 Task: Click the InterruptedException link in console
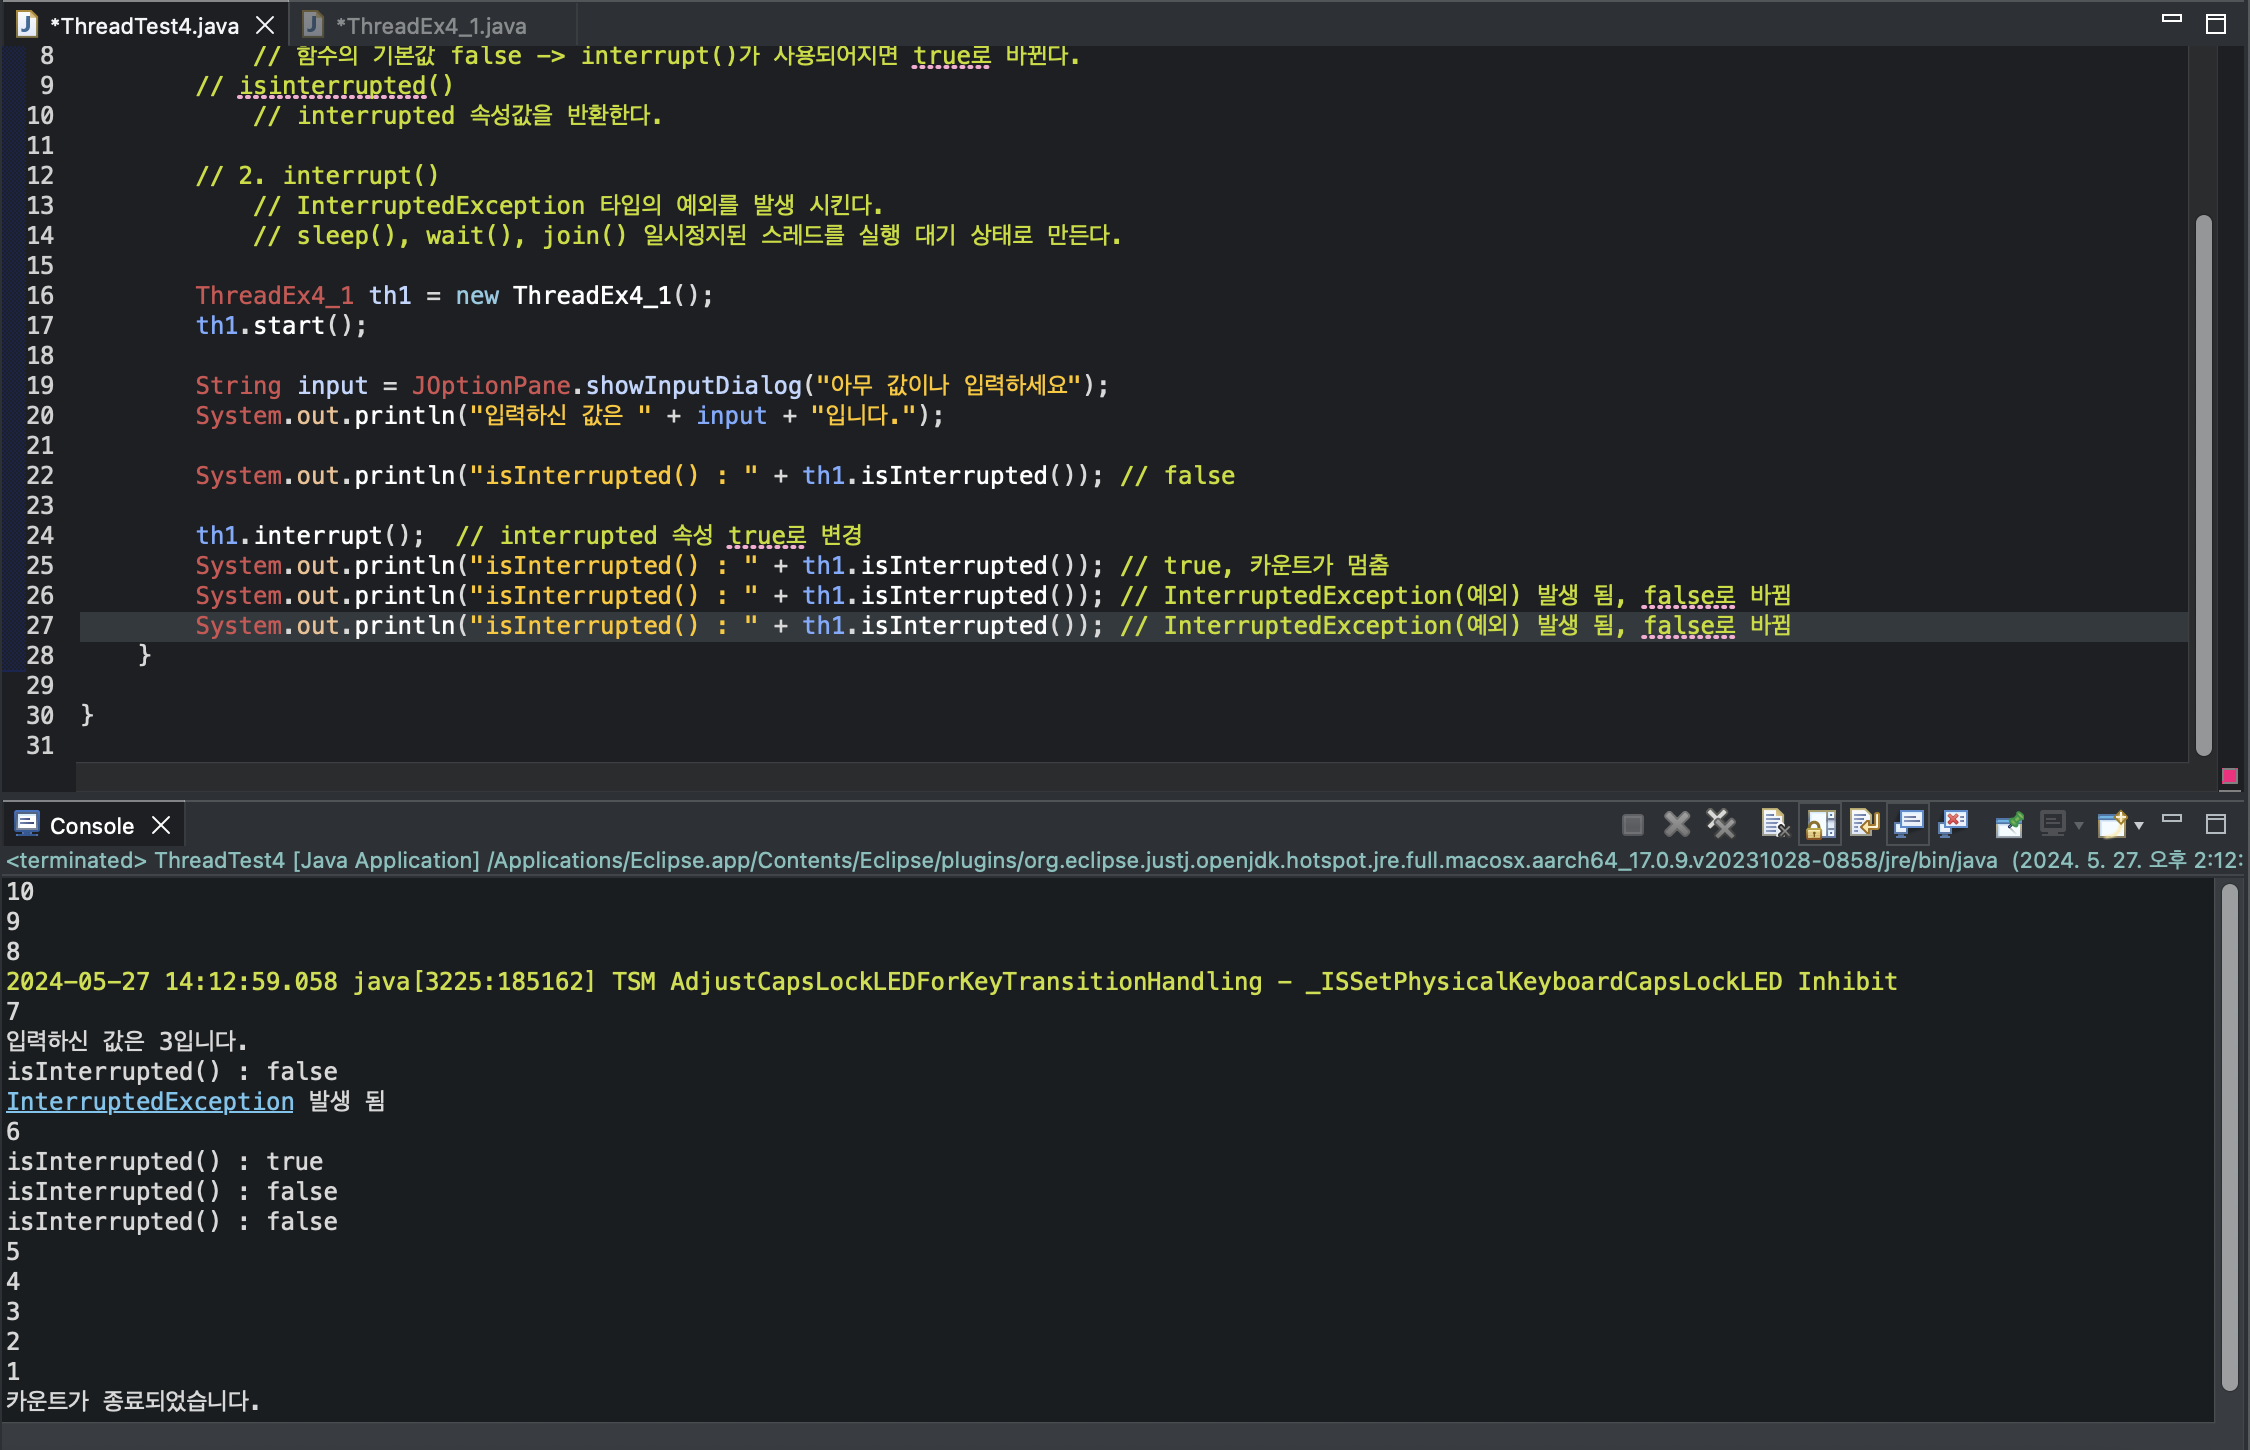pyautogui.click(x=150, y=1101)
